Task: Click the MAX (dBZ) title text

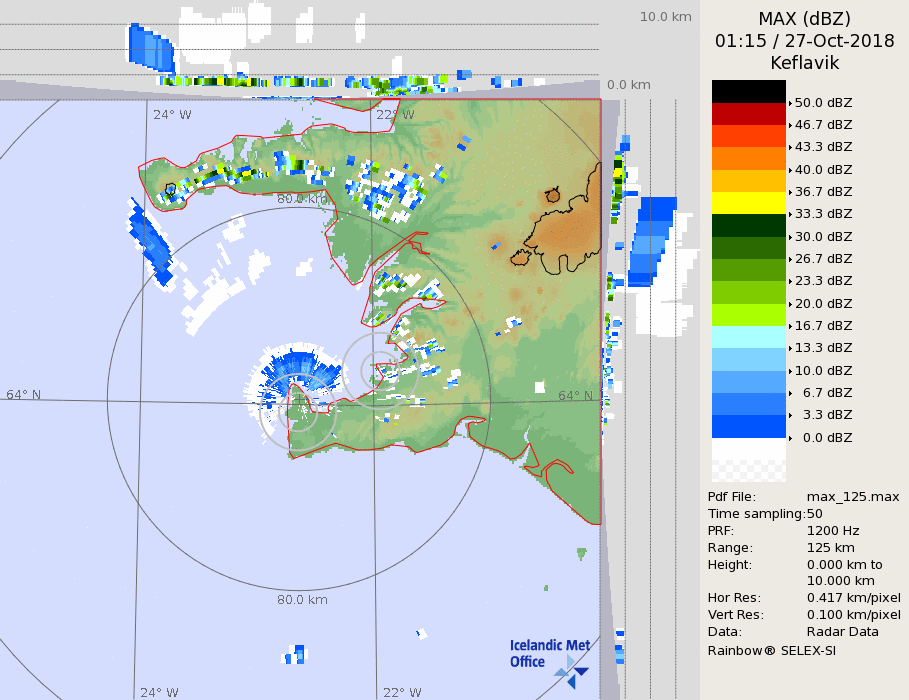Action: [x=804, y=18]
